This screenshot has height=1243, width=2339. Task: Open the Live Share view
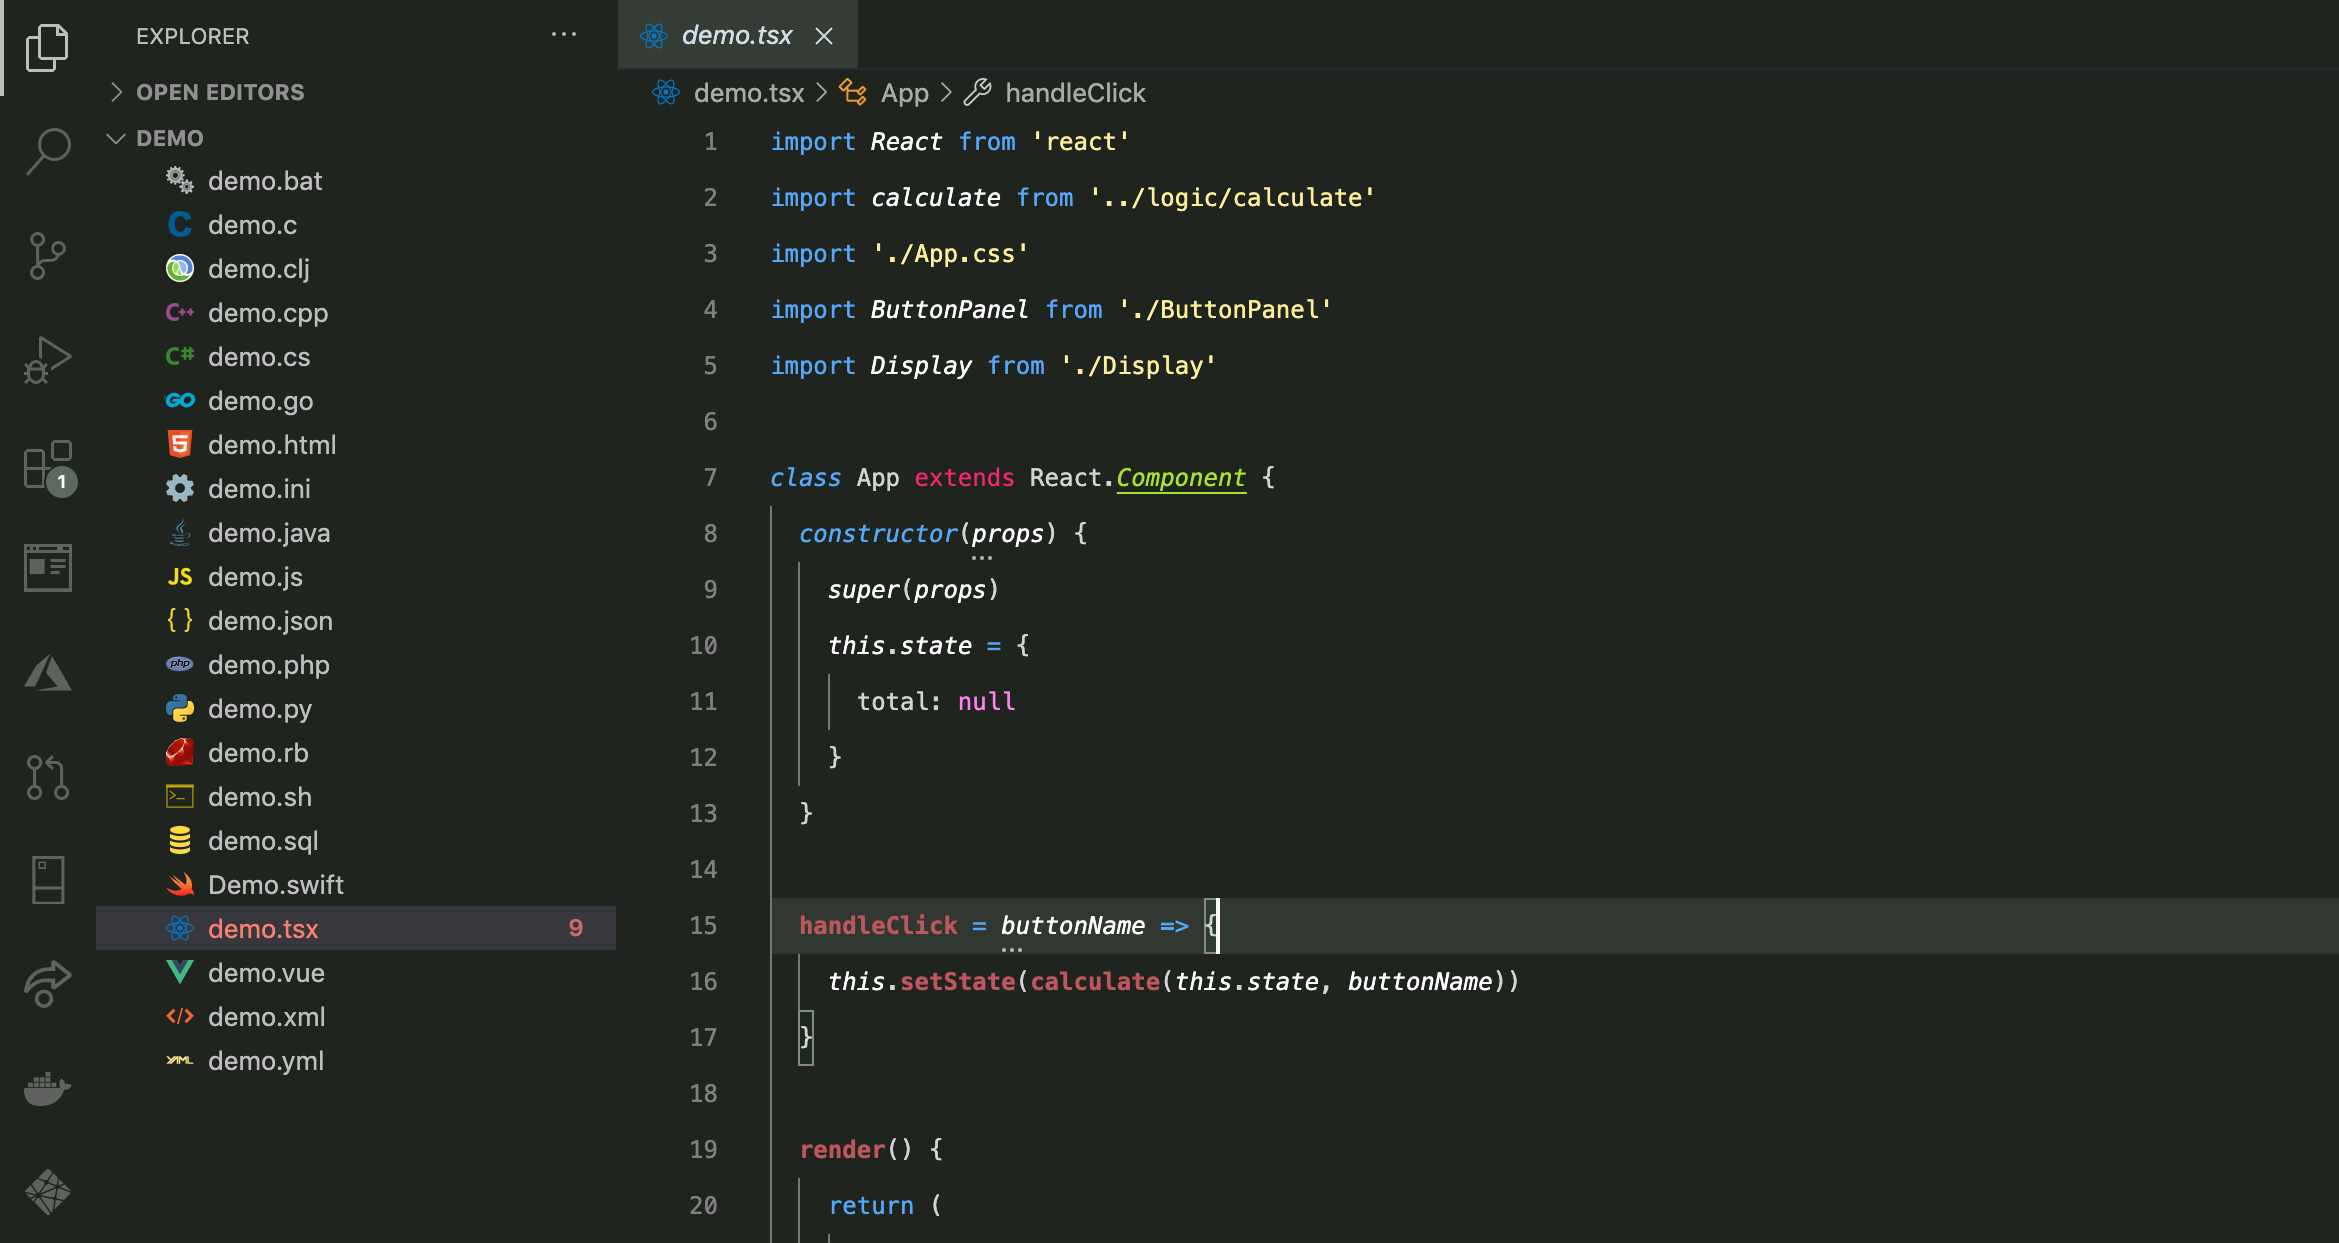click(x=47, y=984)
